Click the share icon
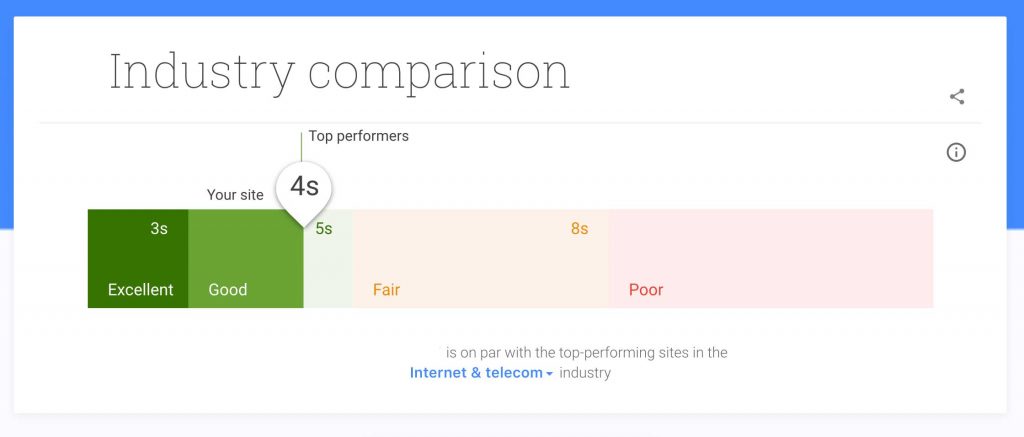1024x437 pixels. click(957, 97)
